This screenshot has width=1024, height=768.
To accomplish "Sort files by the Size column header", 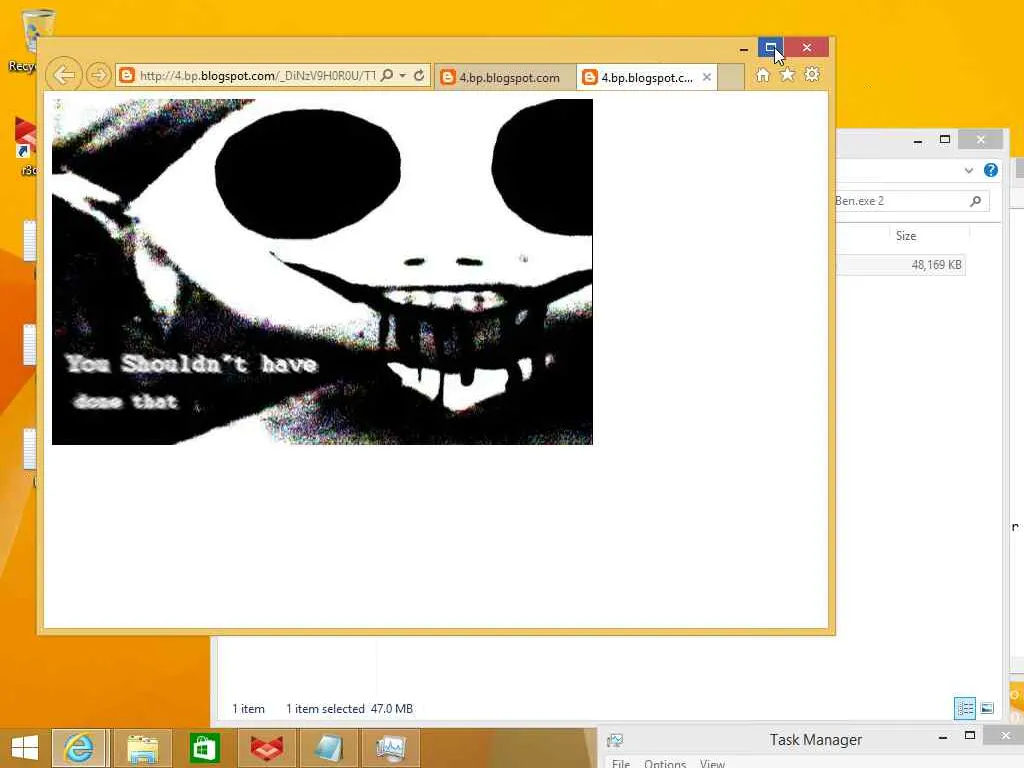I will pyautogui.click(x=905, y=236).
